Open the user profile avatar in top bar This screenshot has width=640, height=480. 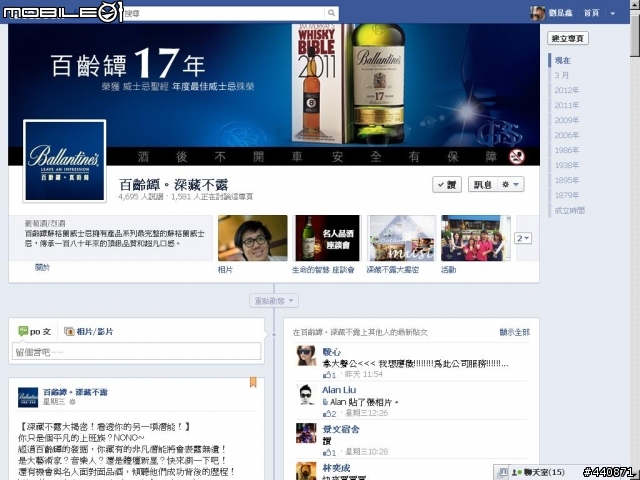537,13
